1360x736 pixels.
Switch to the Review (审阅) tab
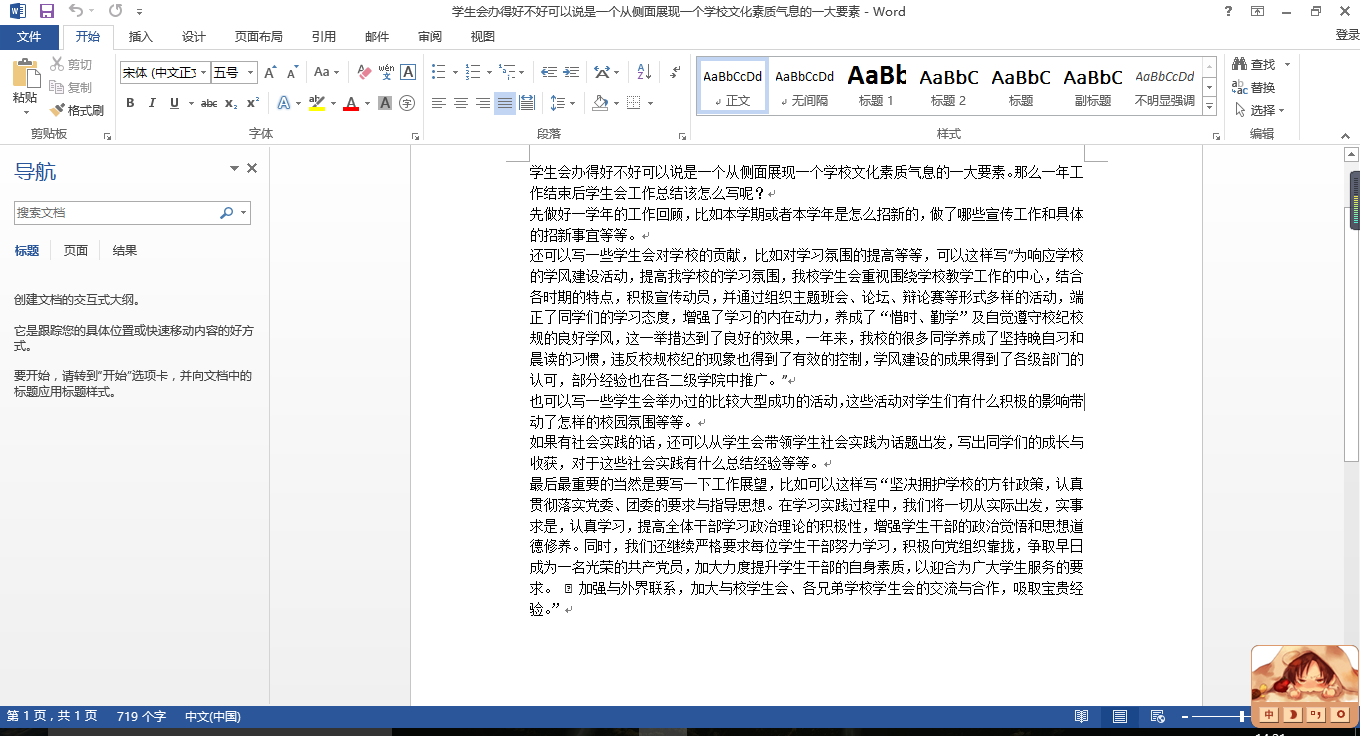tap(430, 37)
